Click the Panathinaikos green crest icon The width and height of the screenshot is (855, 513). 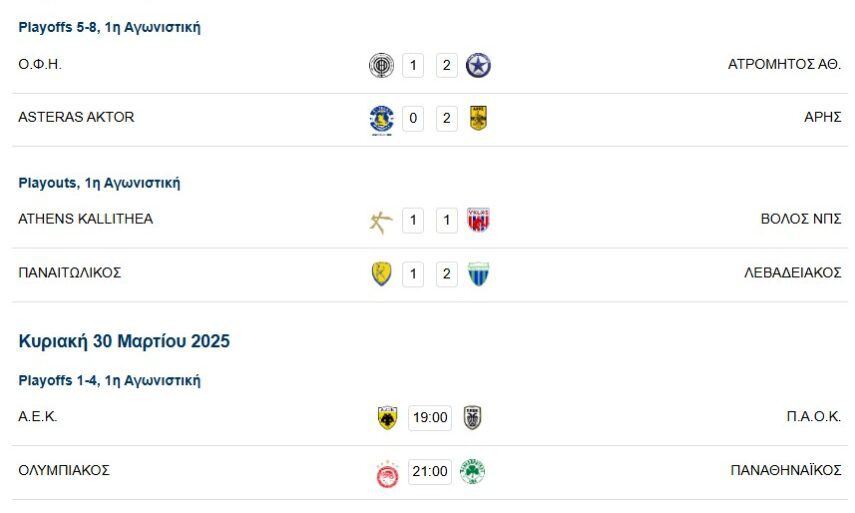tap(472, 472)
